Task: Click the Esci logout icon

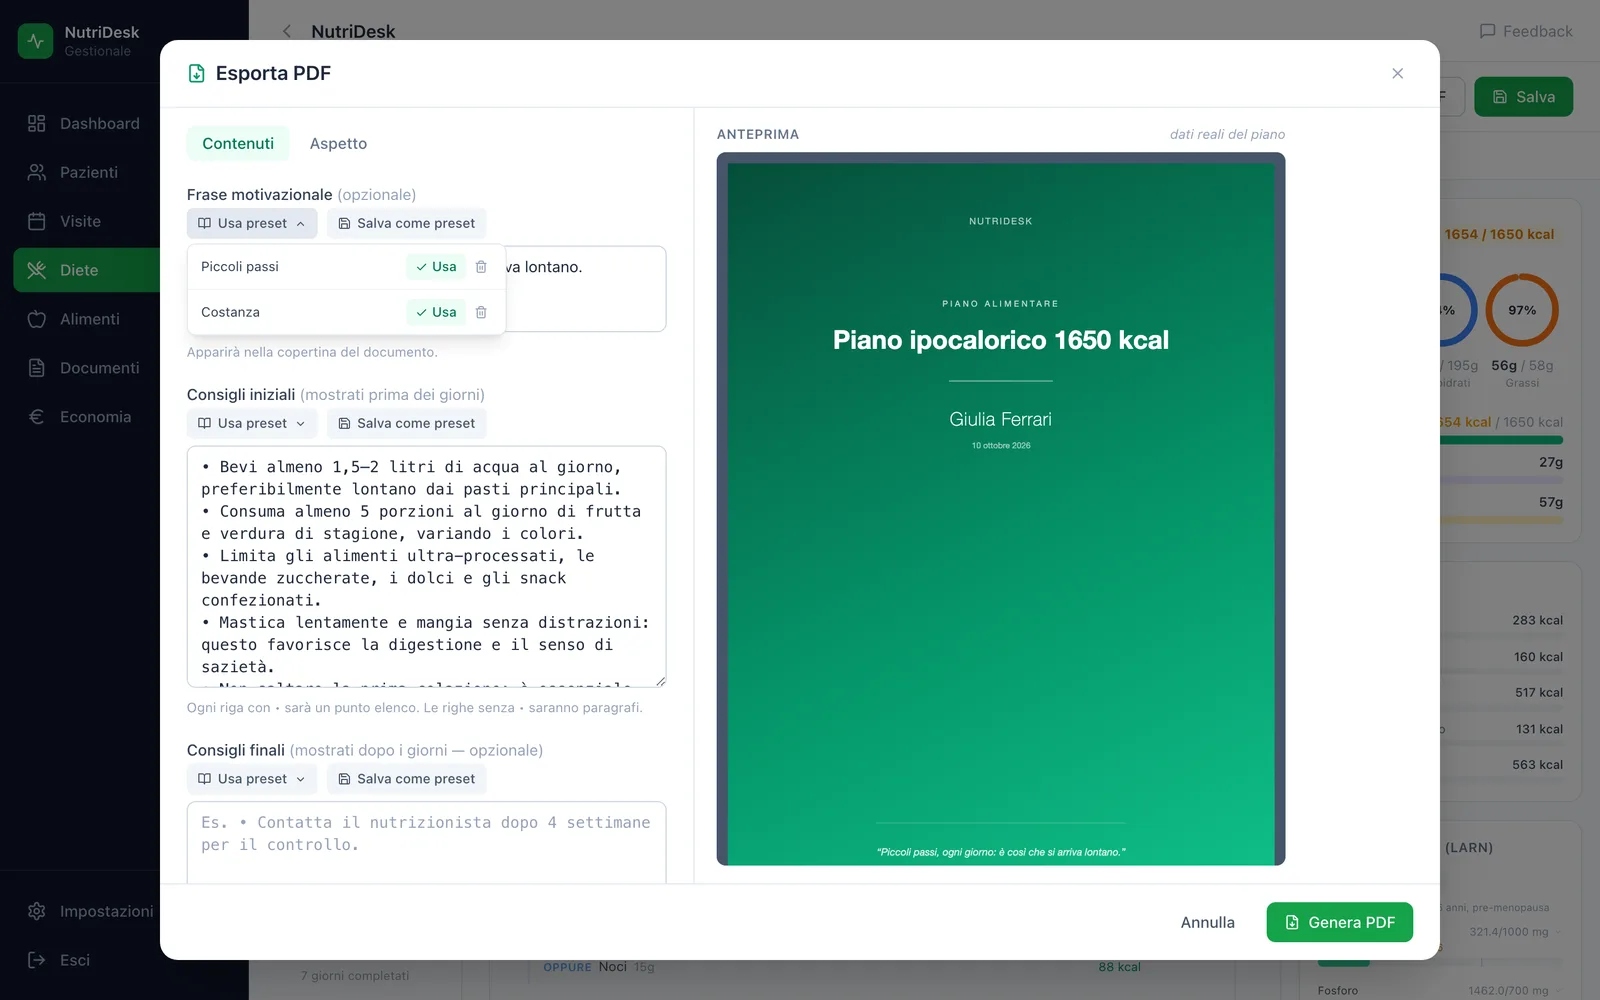Action: (37, 960)
